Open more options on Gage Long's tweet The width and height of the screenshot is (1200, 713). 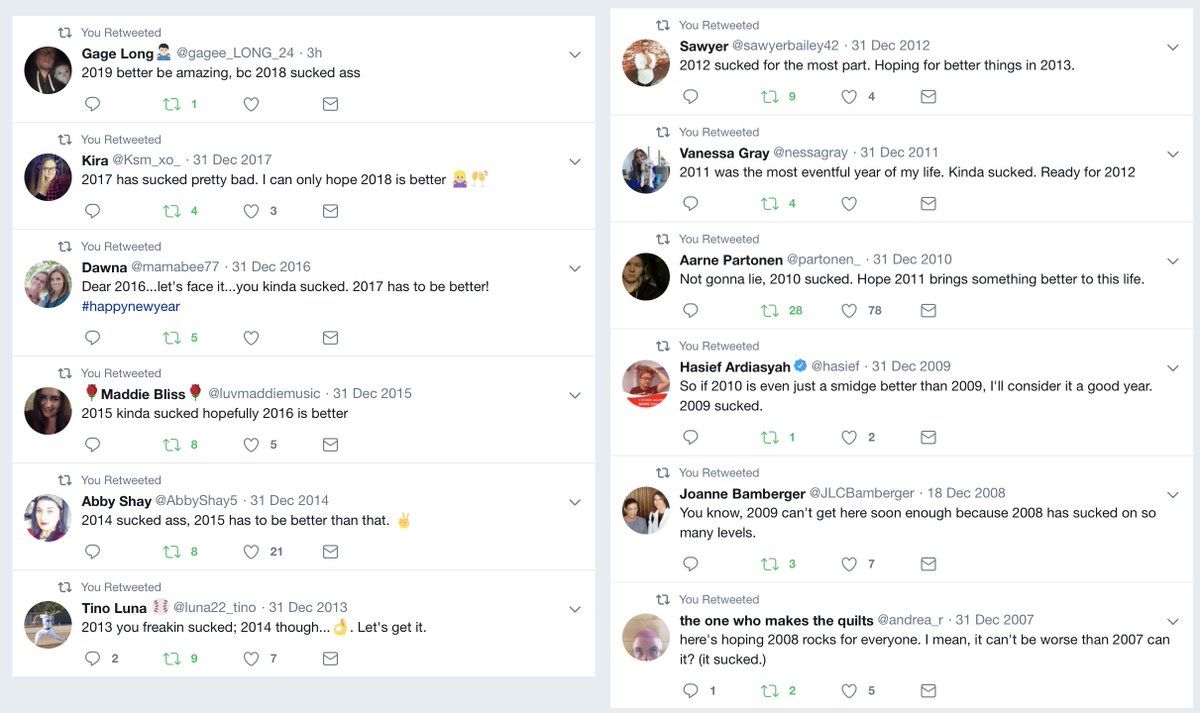pyautogui.click(x=575, y=54)
